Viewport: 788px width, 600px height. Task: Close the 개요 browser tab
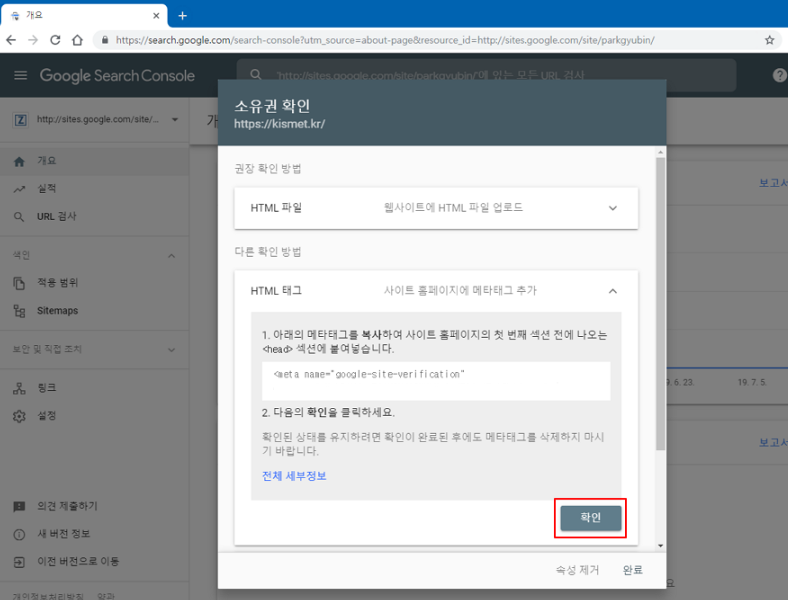(x=156, y=16)
